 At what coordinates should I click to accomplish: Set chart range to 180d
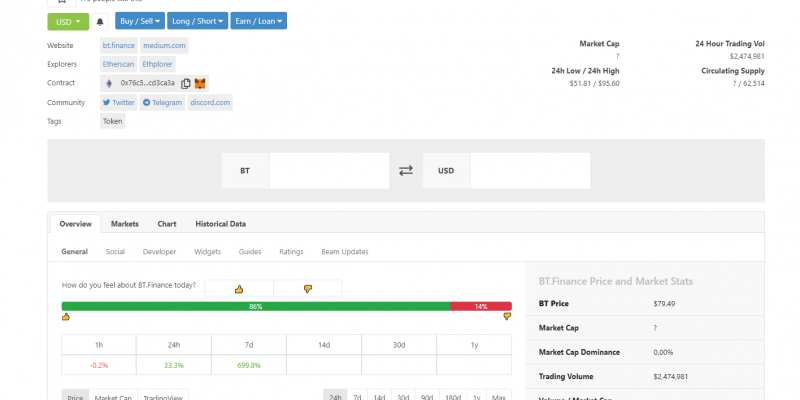pos(453,397)
